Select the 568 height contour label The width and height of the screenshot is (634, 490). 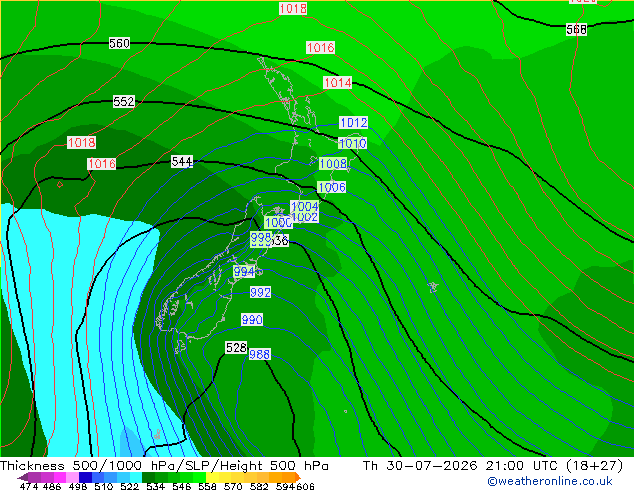point(576,30)
